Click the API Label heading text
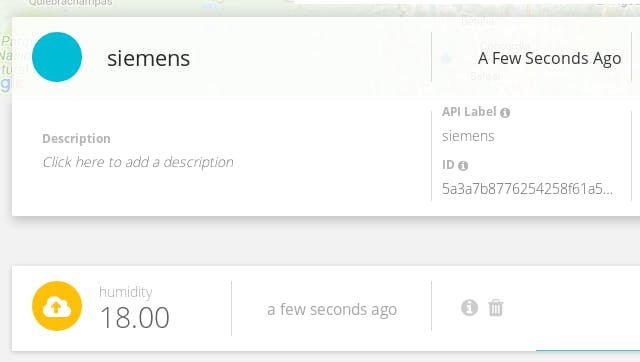The image size is (640, 362). pyautogui.click(x=469, y=112)
